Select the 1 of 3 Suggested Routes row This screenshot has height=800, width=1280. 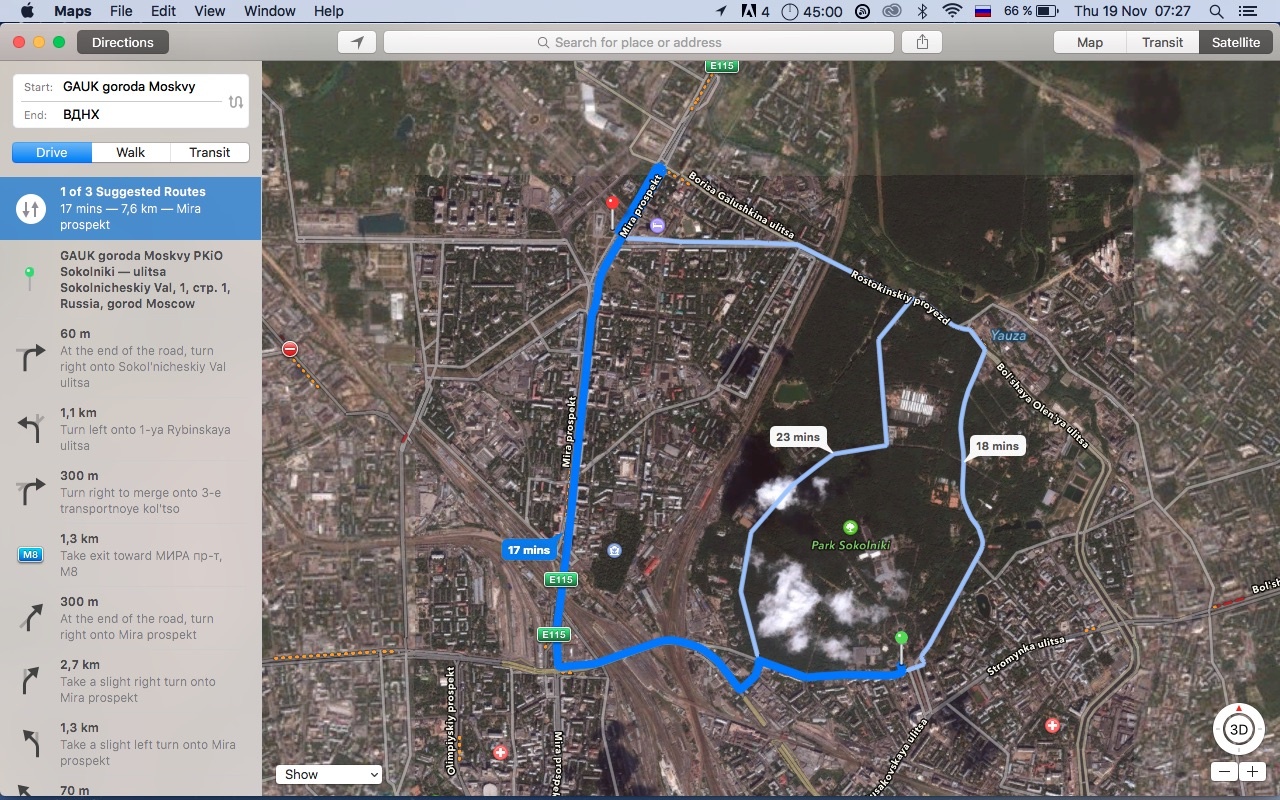pos(131,208)
